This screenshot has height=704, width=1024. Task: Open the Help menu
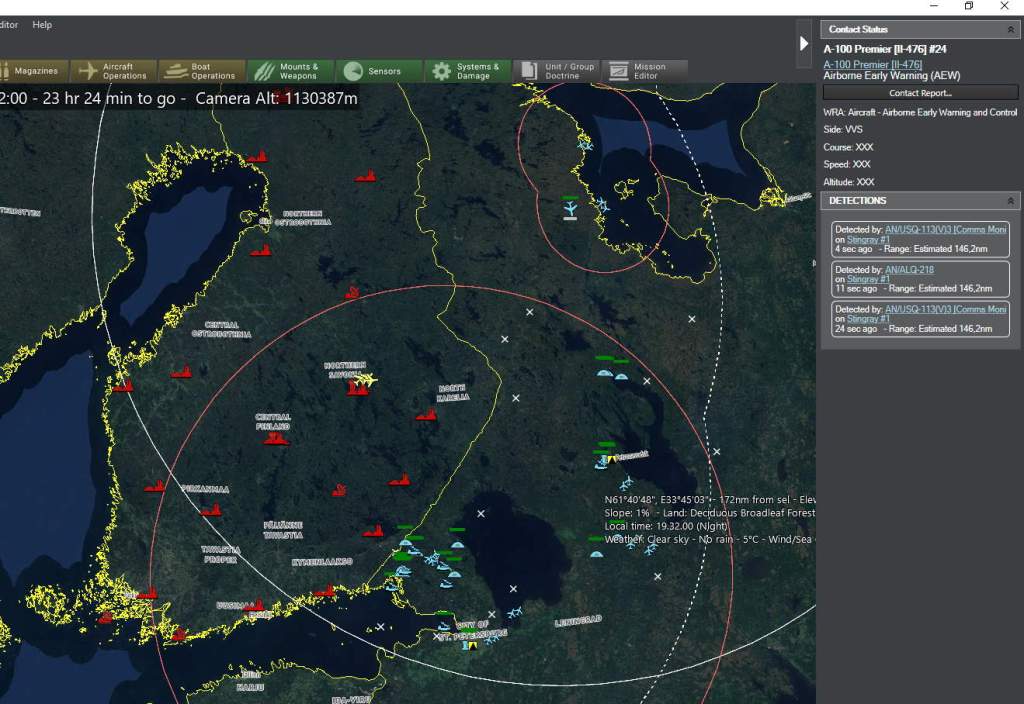tap(42, 24)
